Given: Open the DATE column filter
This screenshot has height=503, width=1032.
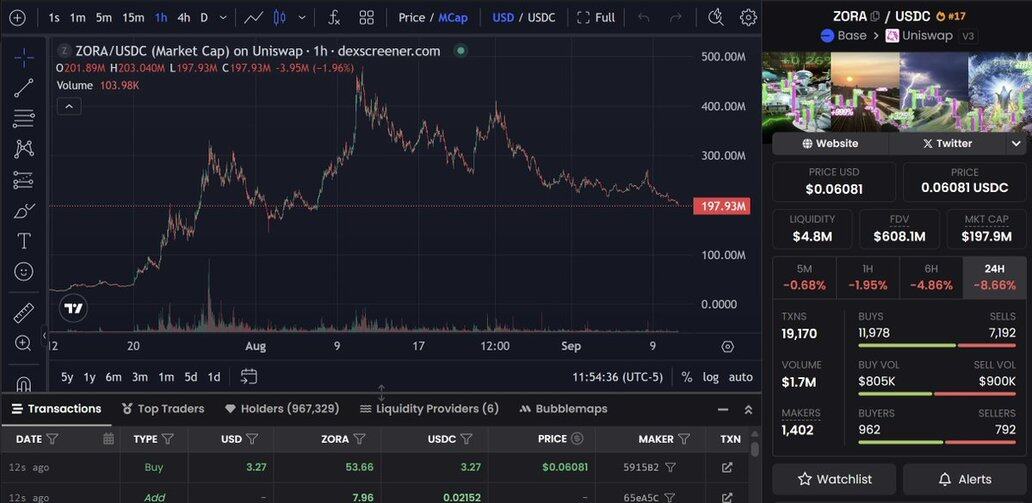Looking at the screenshot, I should pyautogui.click(x=53, y=438).
